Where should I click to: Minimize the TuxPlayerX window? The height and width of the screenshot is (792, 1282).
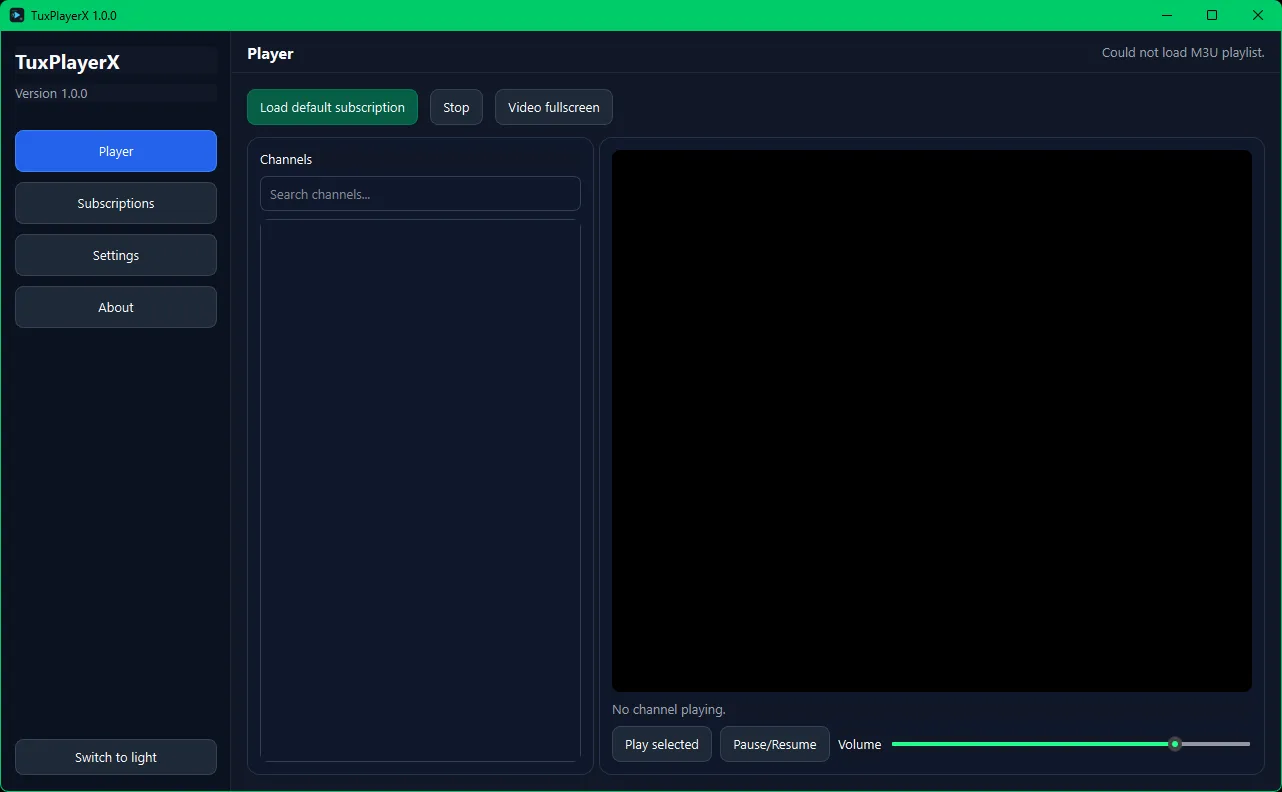tap(1167, 15)
